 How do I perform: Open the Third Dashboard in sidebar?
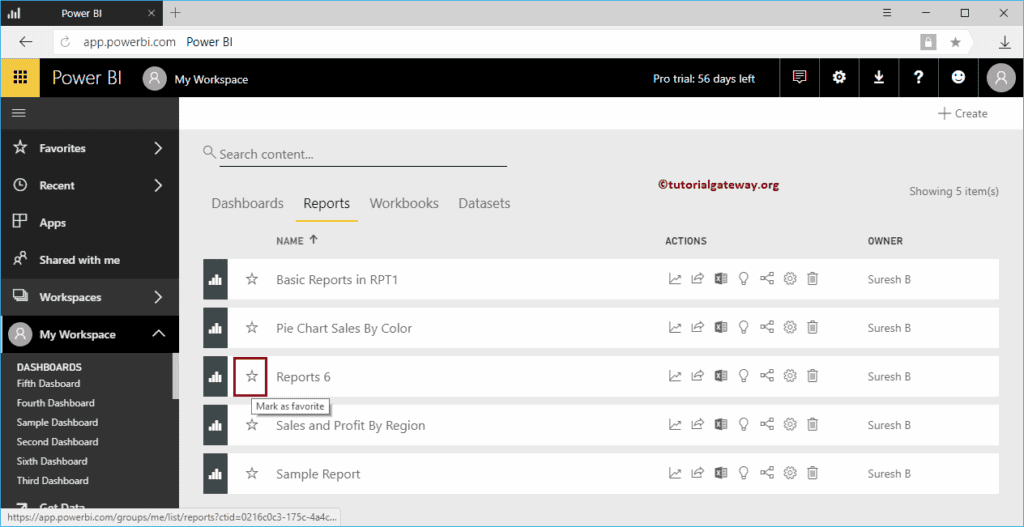(53, 481)
